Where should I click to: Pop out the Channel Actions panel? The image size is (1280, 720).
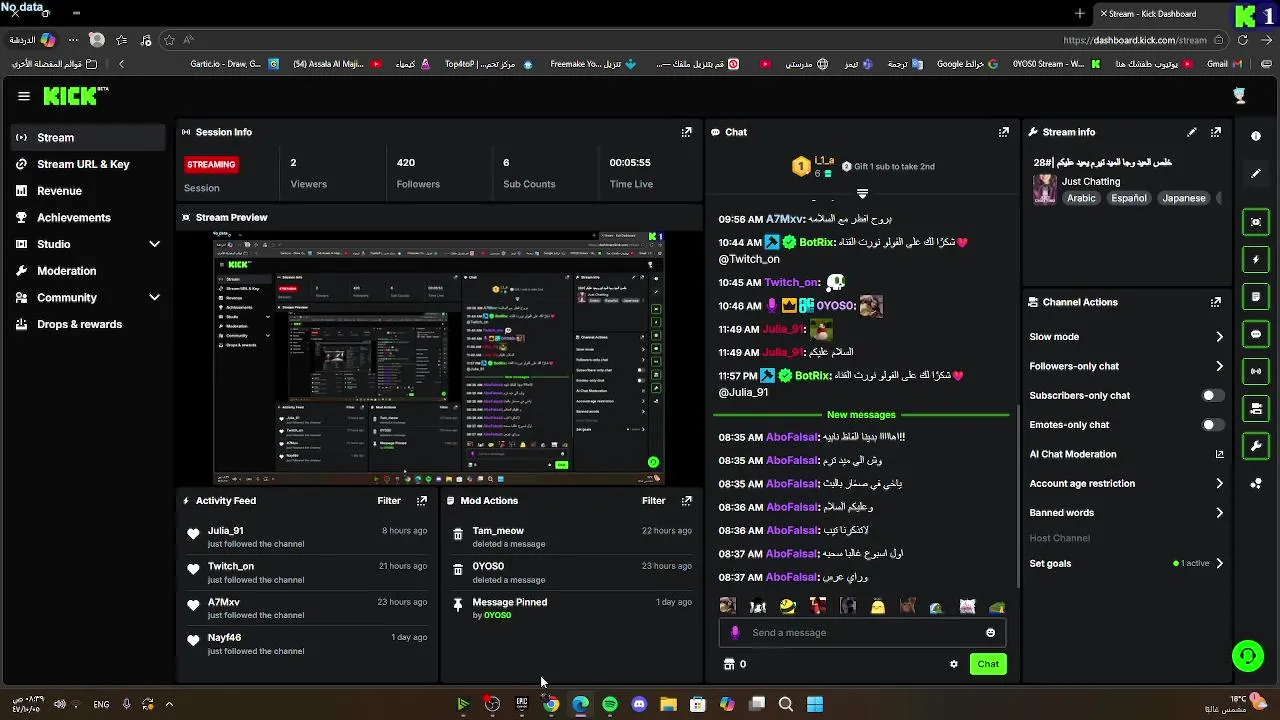pos(1216,302)
